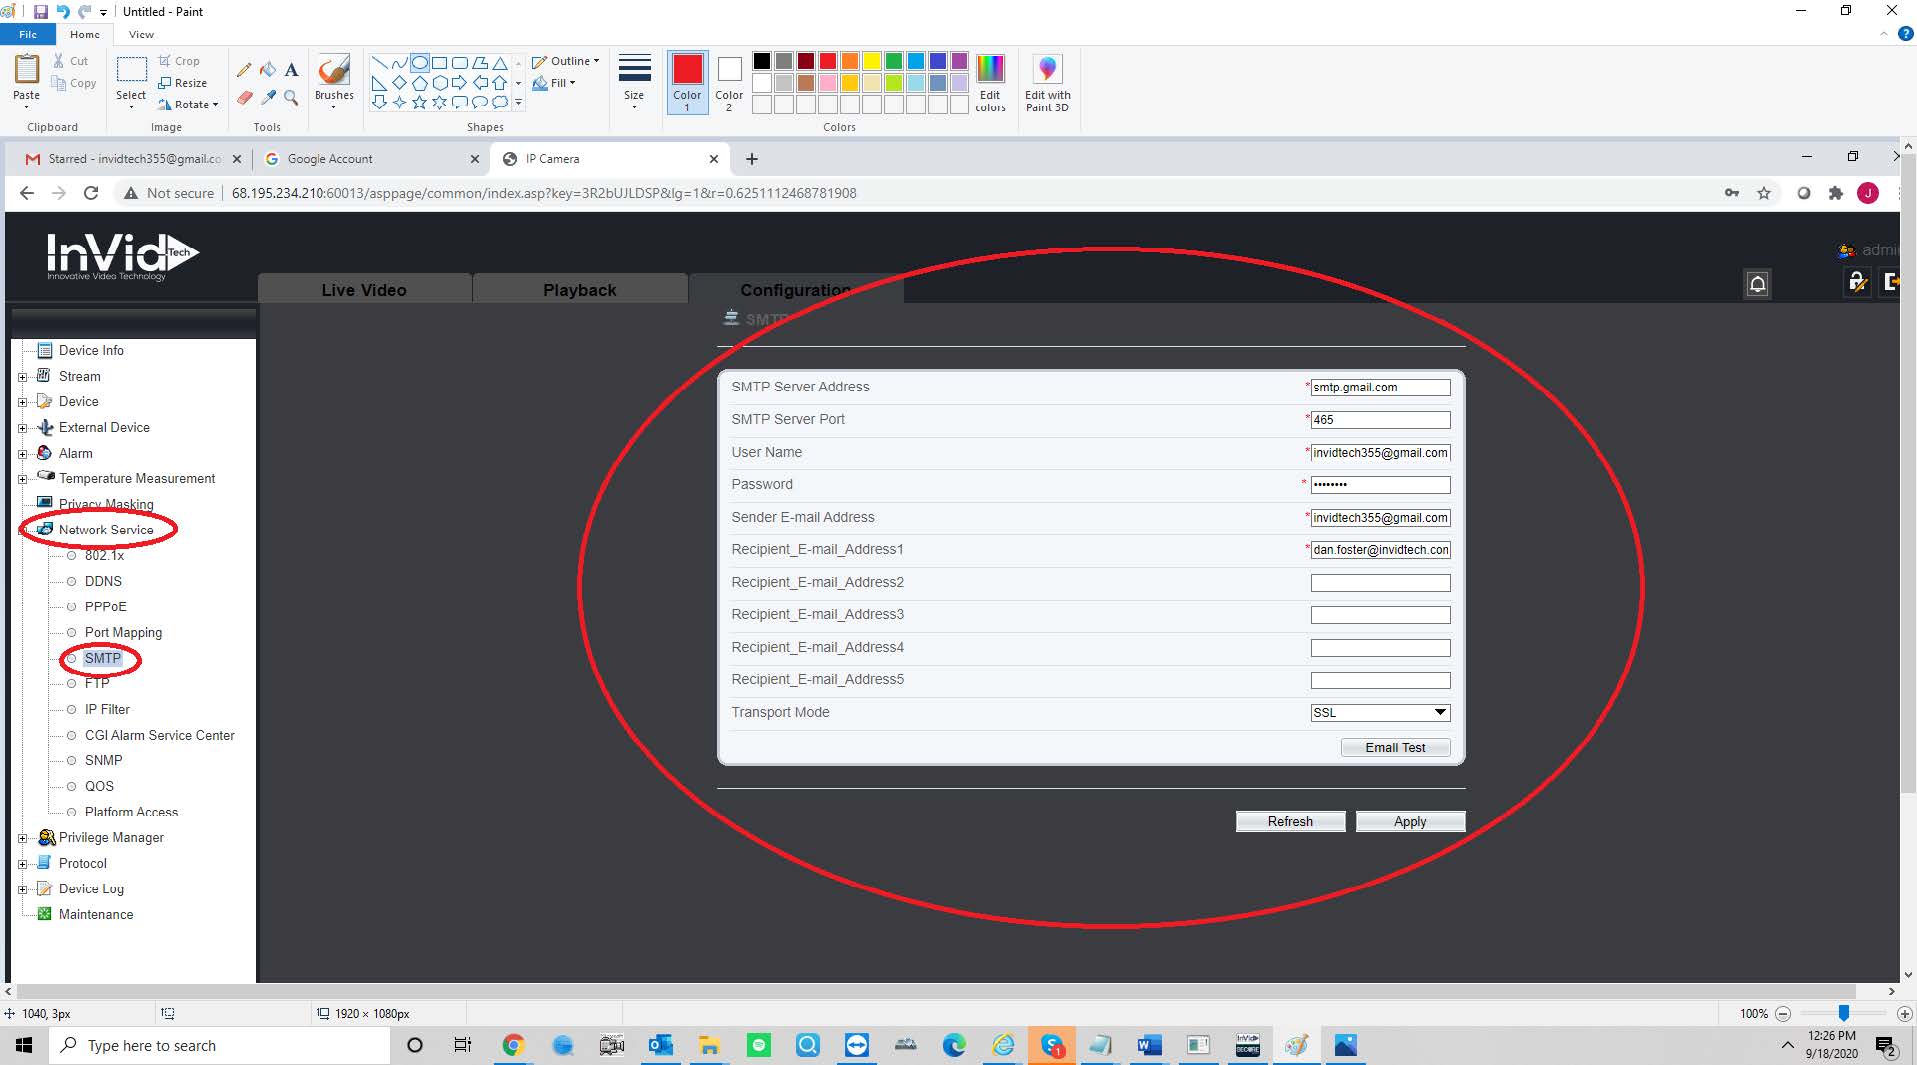The height and width of the screenshot is (1065, 1917).
Task: Pick the black color swatch
Action: tap(762, 61)
